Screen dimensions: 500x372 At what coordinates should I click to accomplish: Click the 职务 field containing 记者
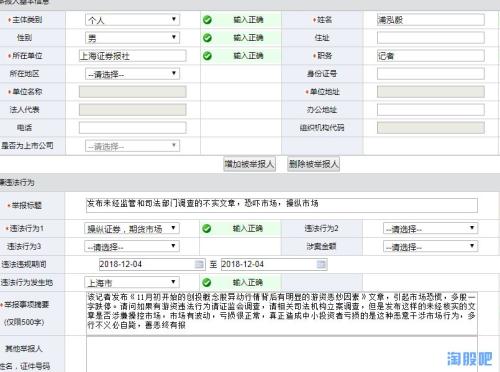[431, 56]
